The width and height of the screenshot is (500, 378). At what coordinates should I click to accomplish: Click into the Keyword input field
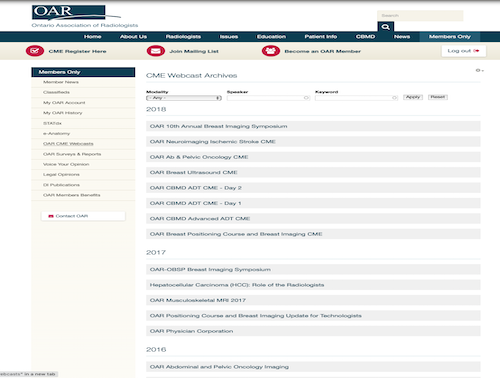(356, 98)
